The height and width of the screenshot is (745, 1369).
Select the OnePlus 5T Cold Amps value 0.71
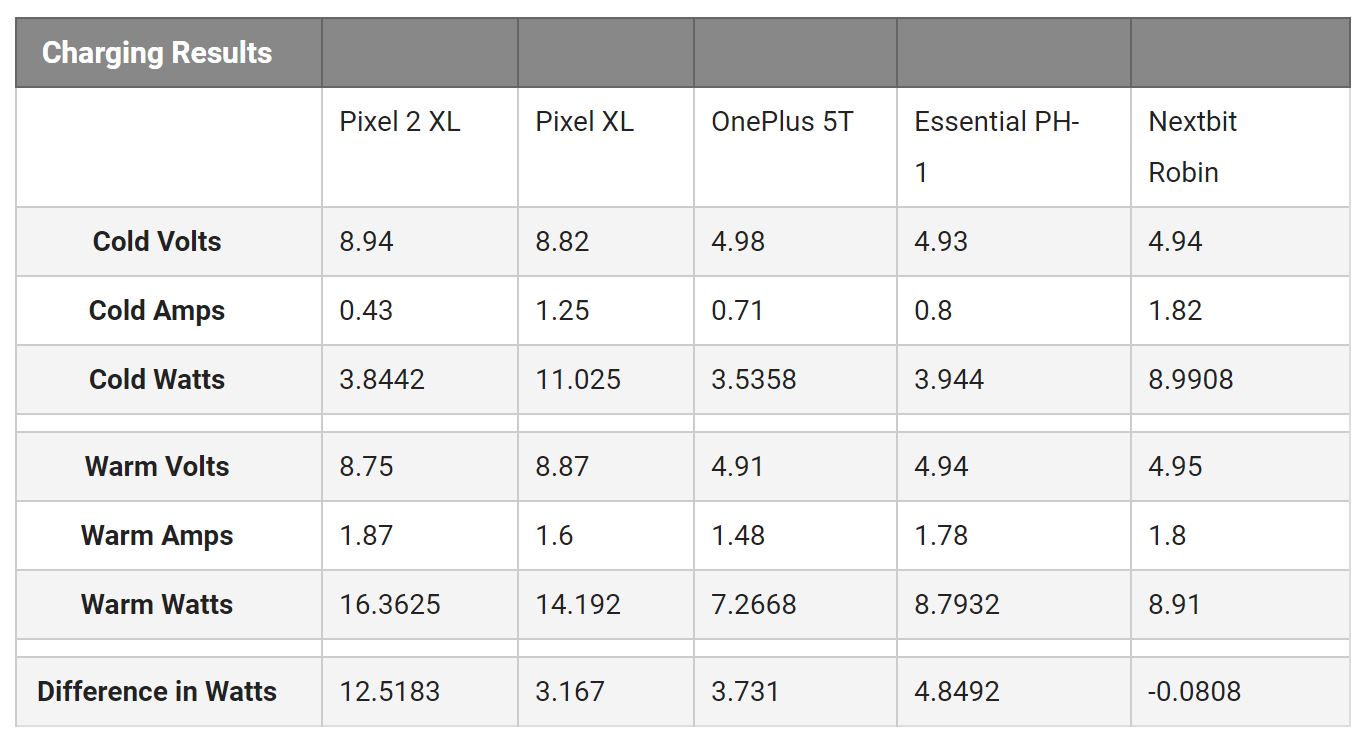(737, 311)
